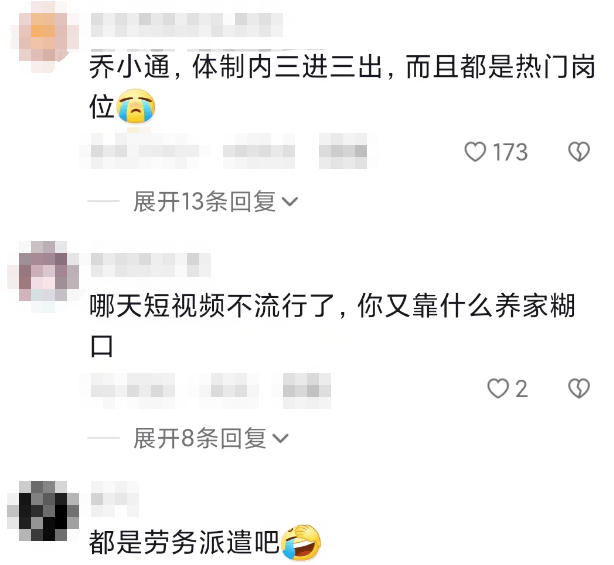Open the third commenter's blurred username
Screen dimensions: 614x565
(x=115, y=499)
